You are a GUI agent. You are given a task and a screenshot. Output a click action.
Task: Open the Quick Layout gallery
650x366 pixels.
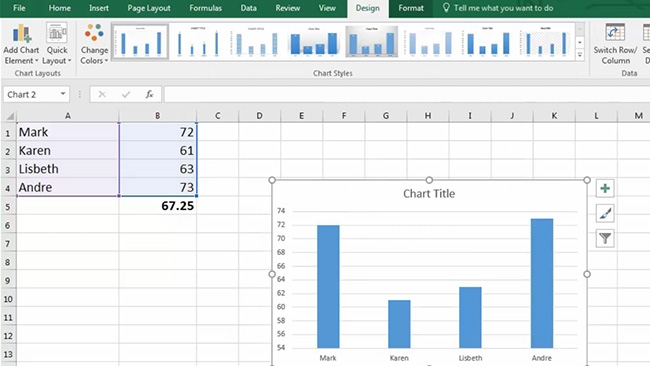tap(57, 44)
